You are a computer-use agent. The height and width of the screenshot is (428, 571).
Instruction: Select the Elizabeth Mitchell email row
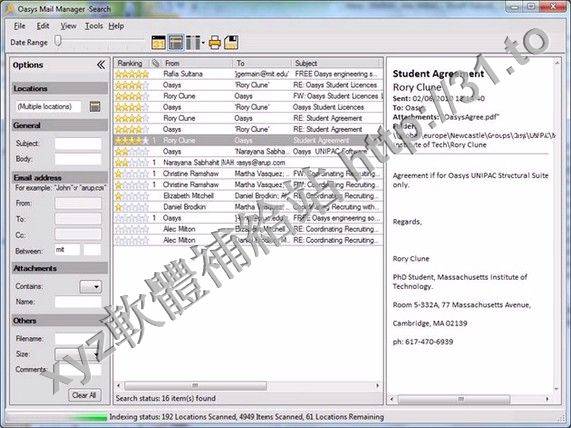pos(248,196)
